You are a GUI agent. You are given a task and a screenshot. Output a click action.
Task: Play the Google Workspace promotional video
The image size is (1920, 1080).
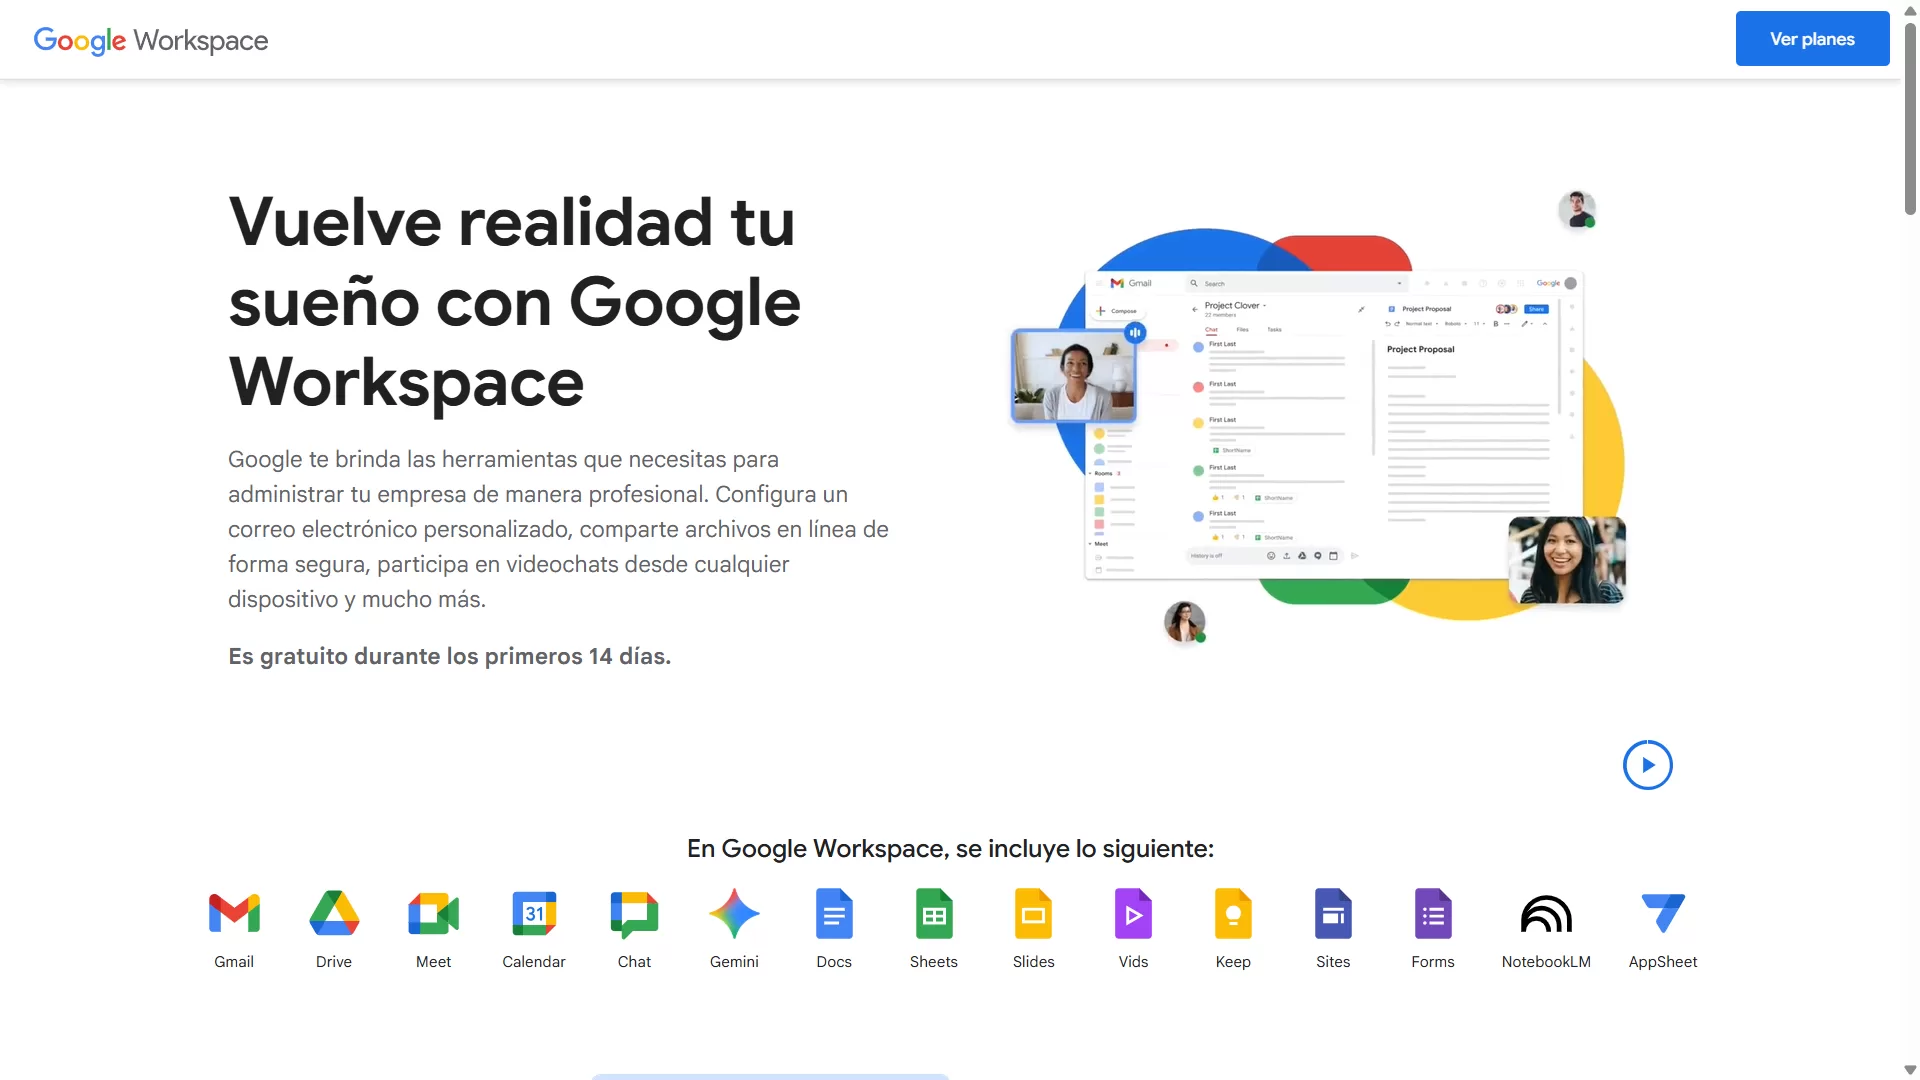click(x=1647, y=764)
